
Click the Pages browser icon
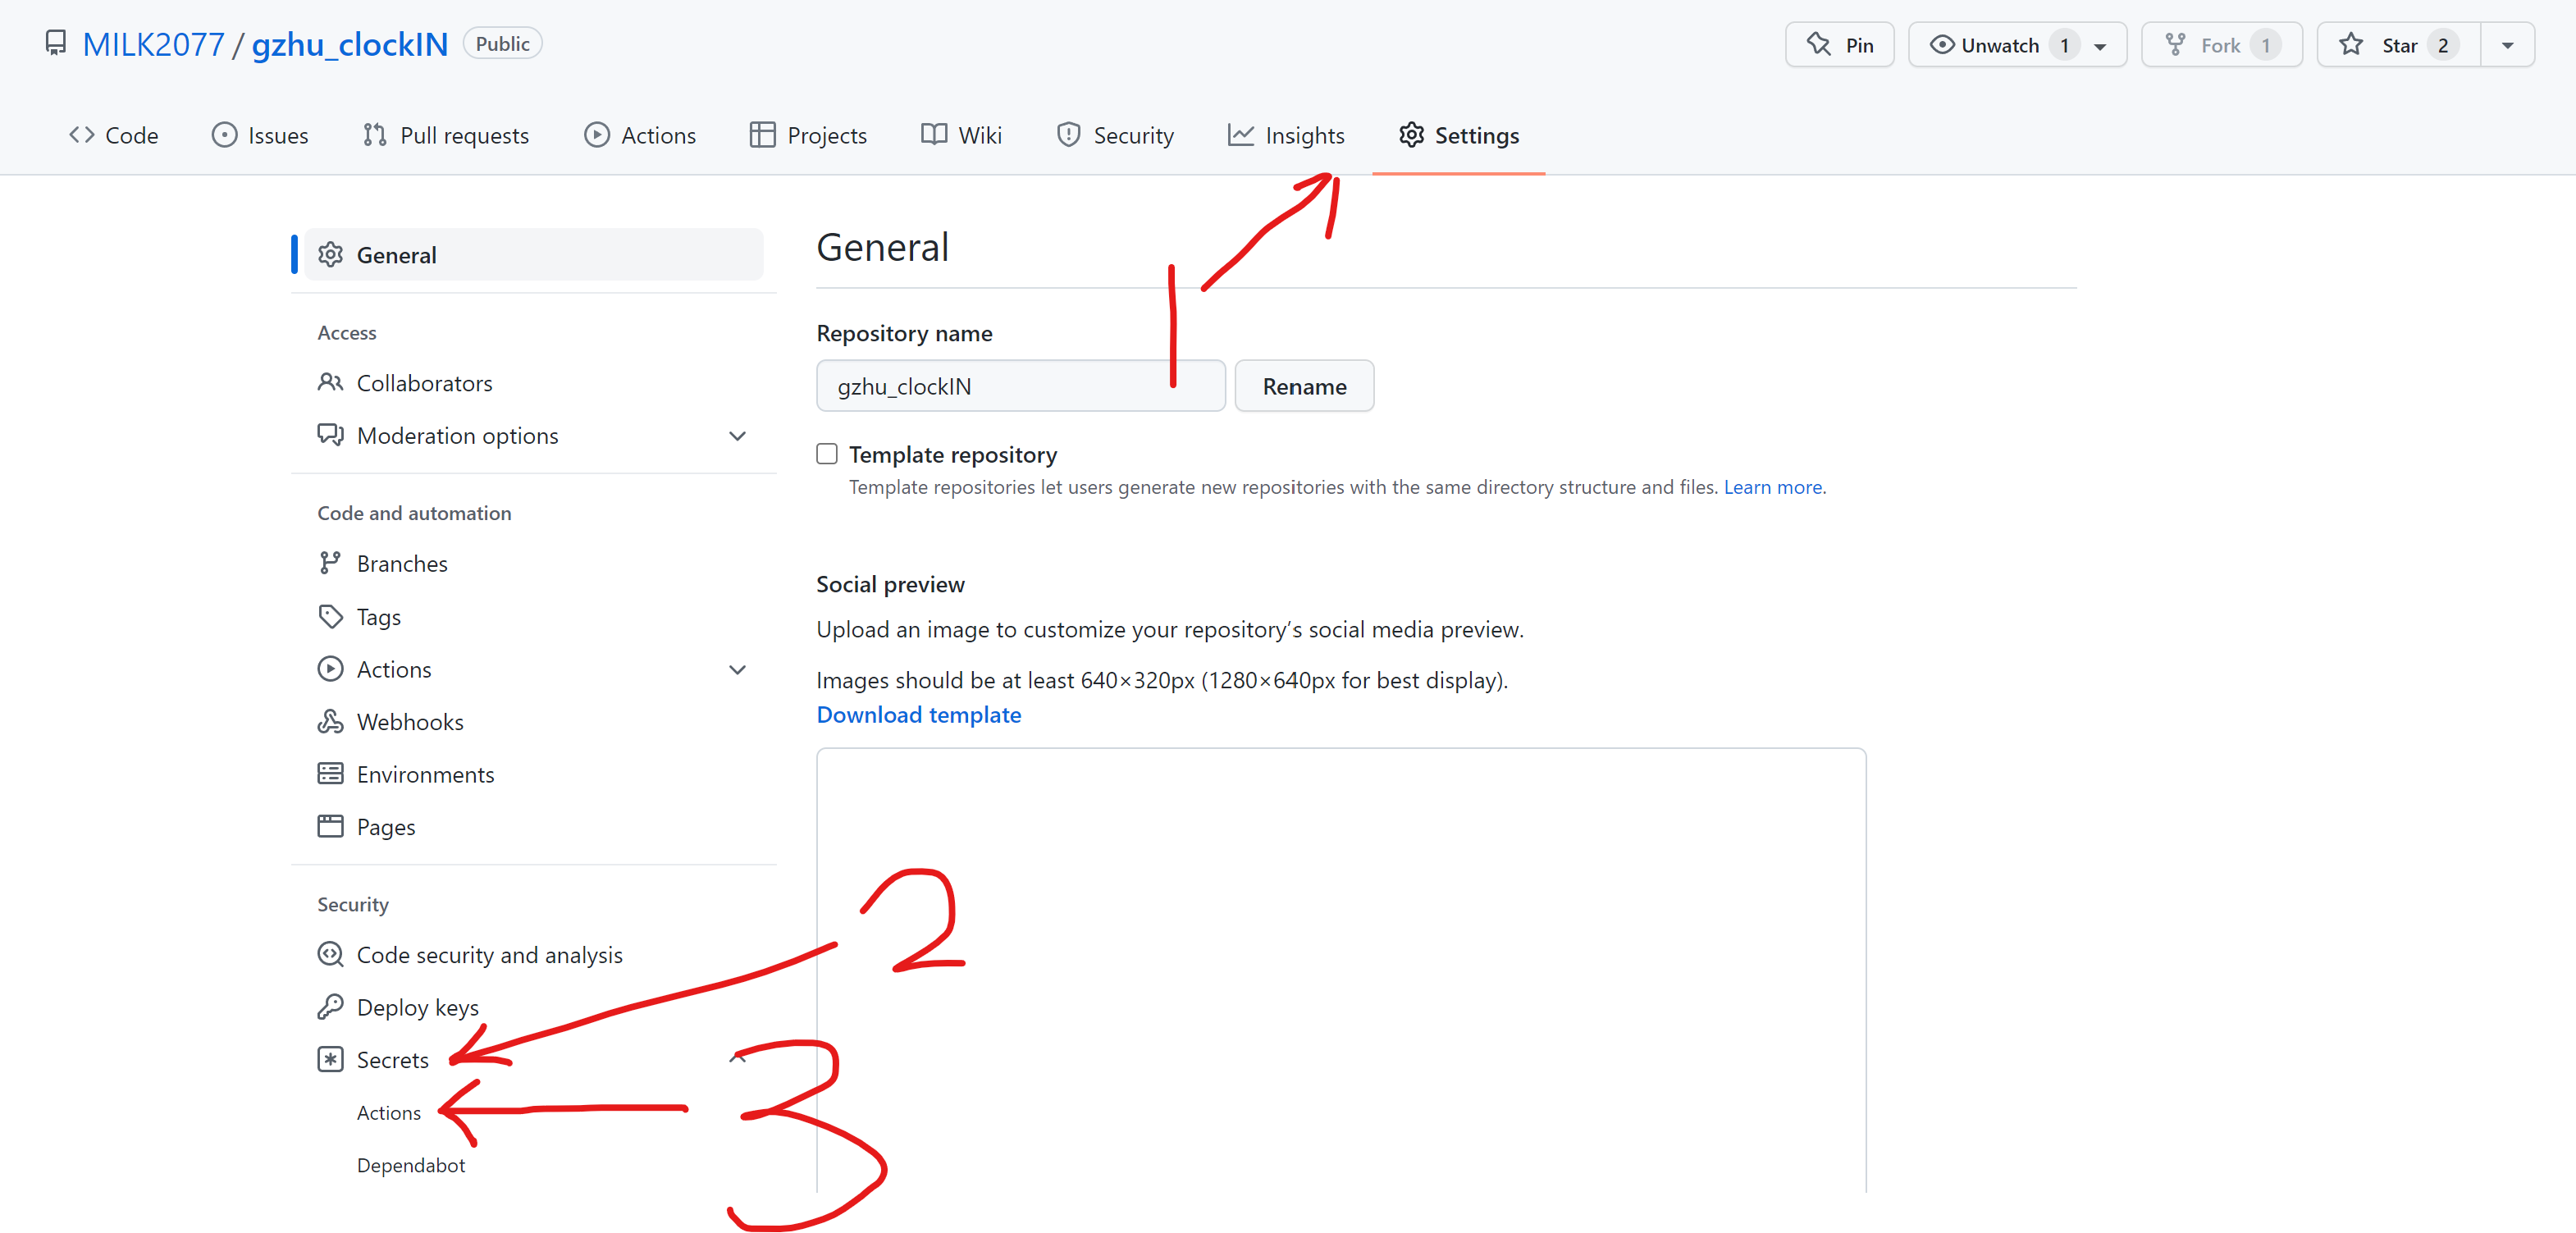coord(330,827)
